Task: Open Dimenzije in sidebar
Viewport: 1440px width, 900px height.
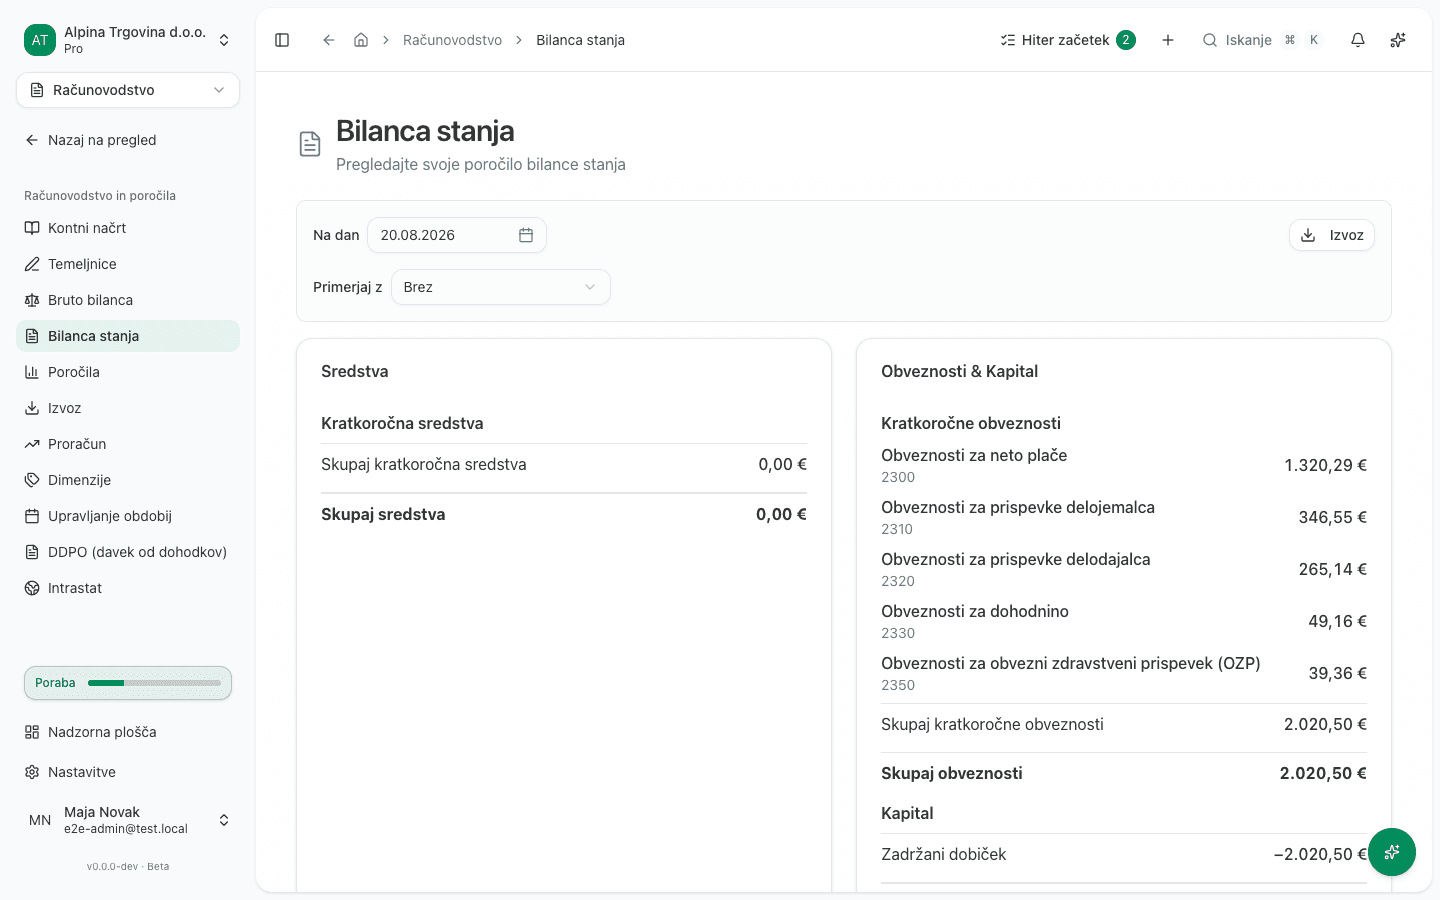Action: [x=128, y=480]
